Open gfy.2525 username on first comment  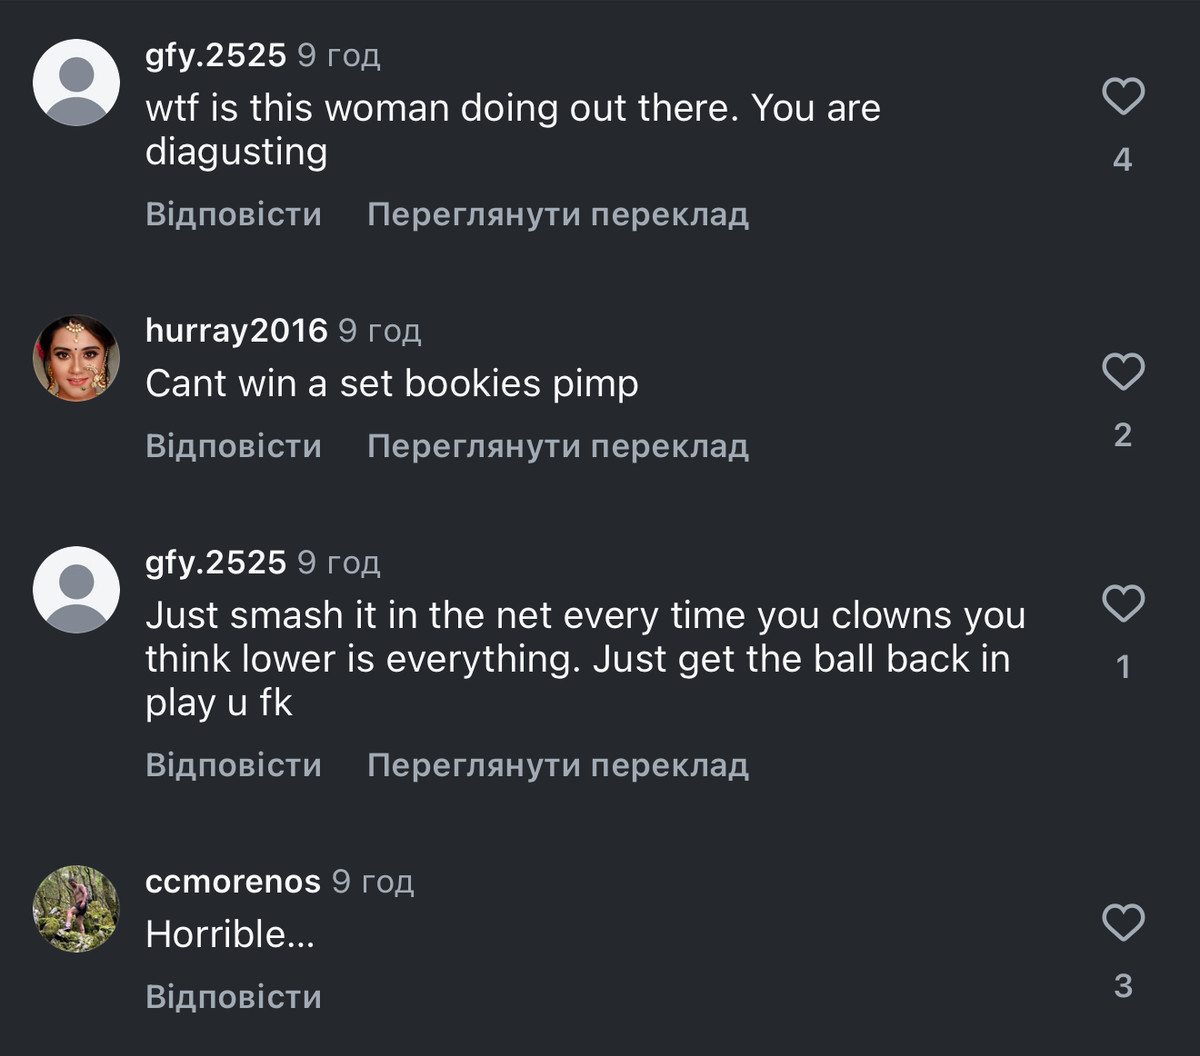216,55
